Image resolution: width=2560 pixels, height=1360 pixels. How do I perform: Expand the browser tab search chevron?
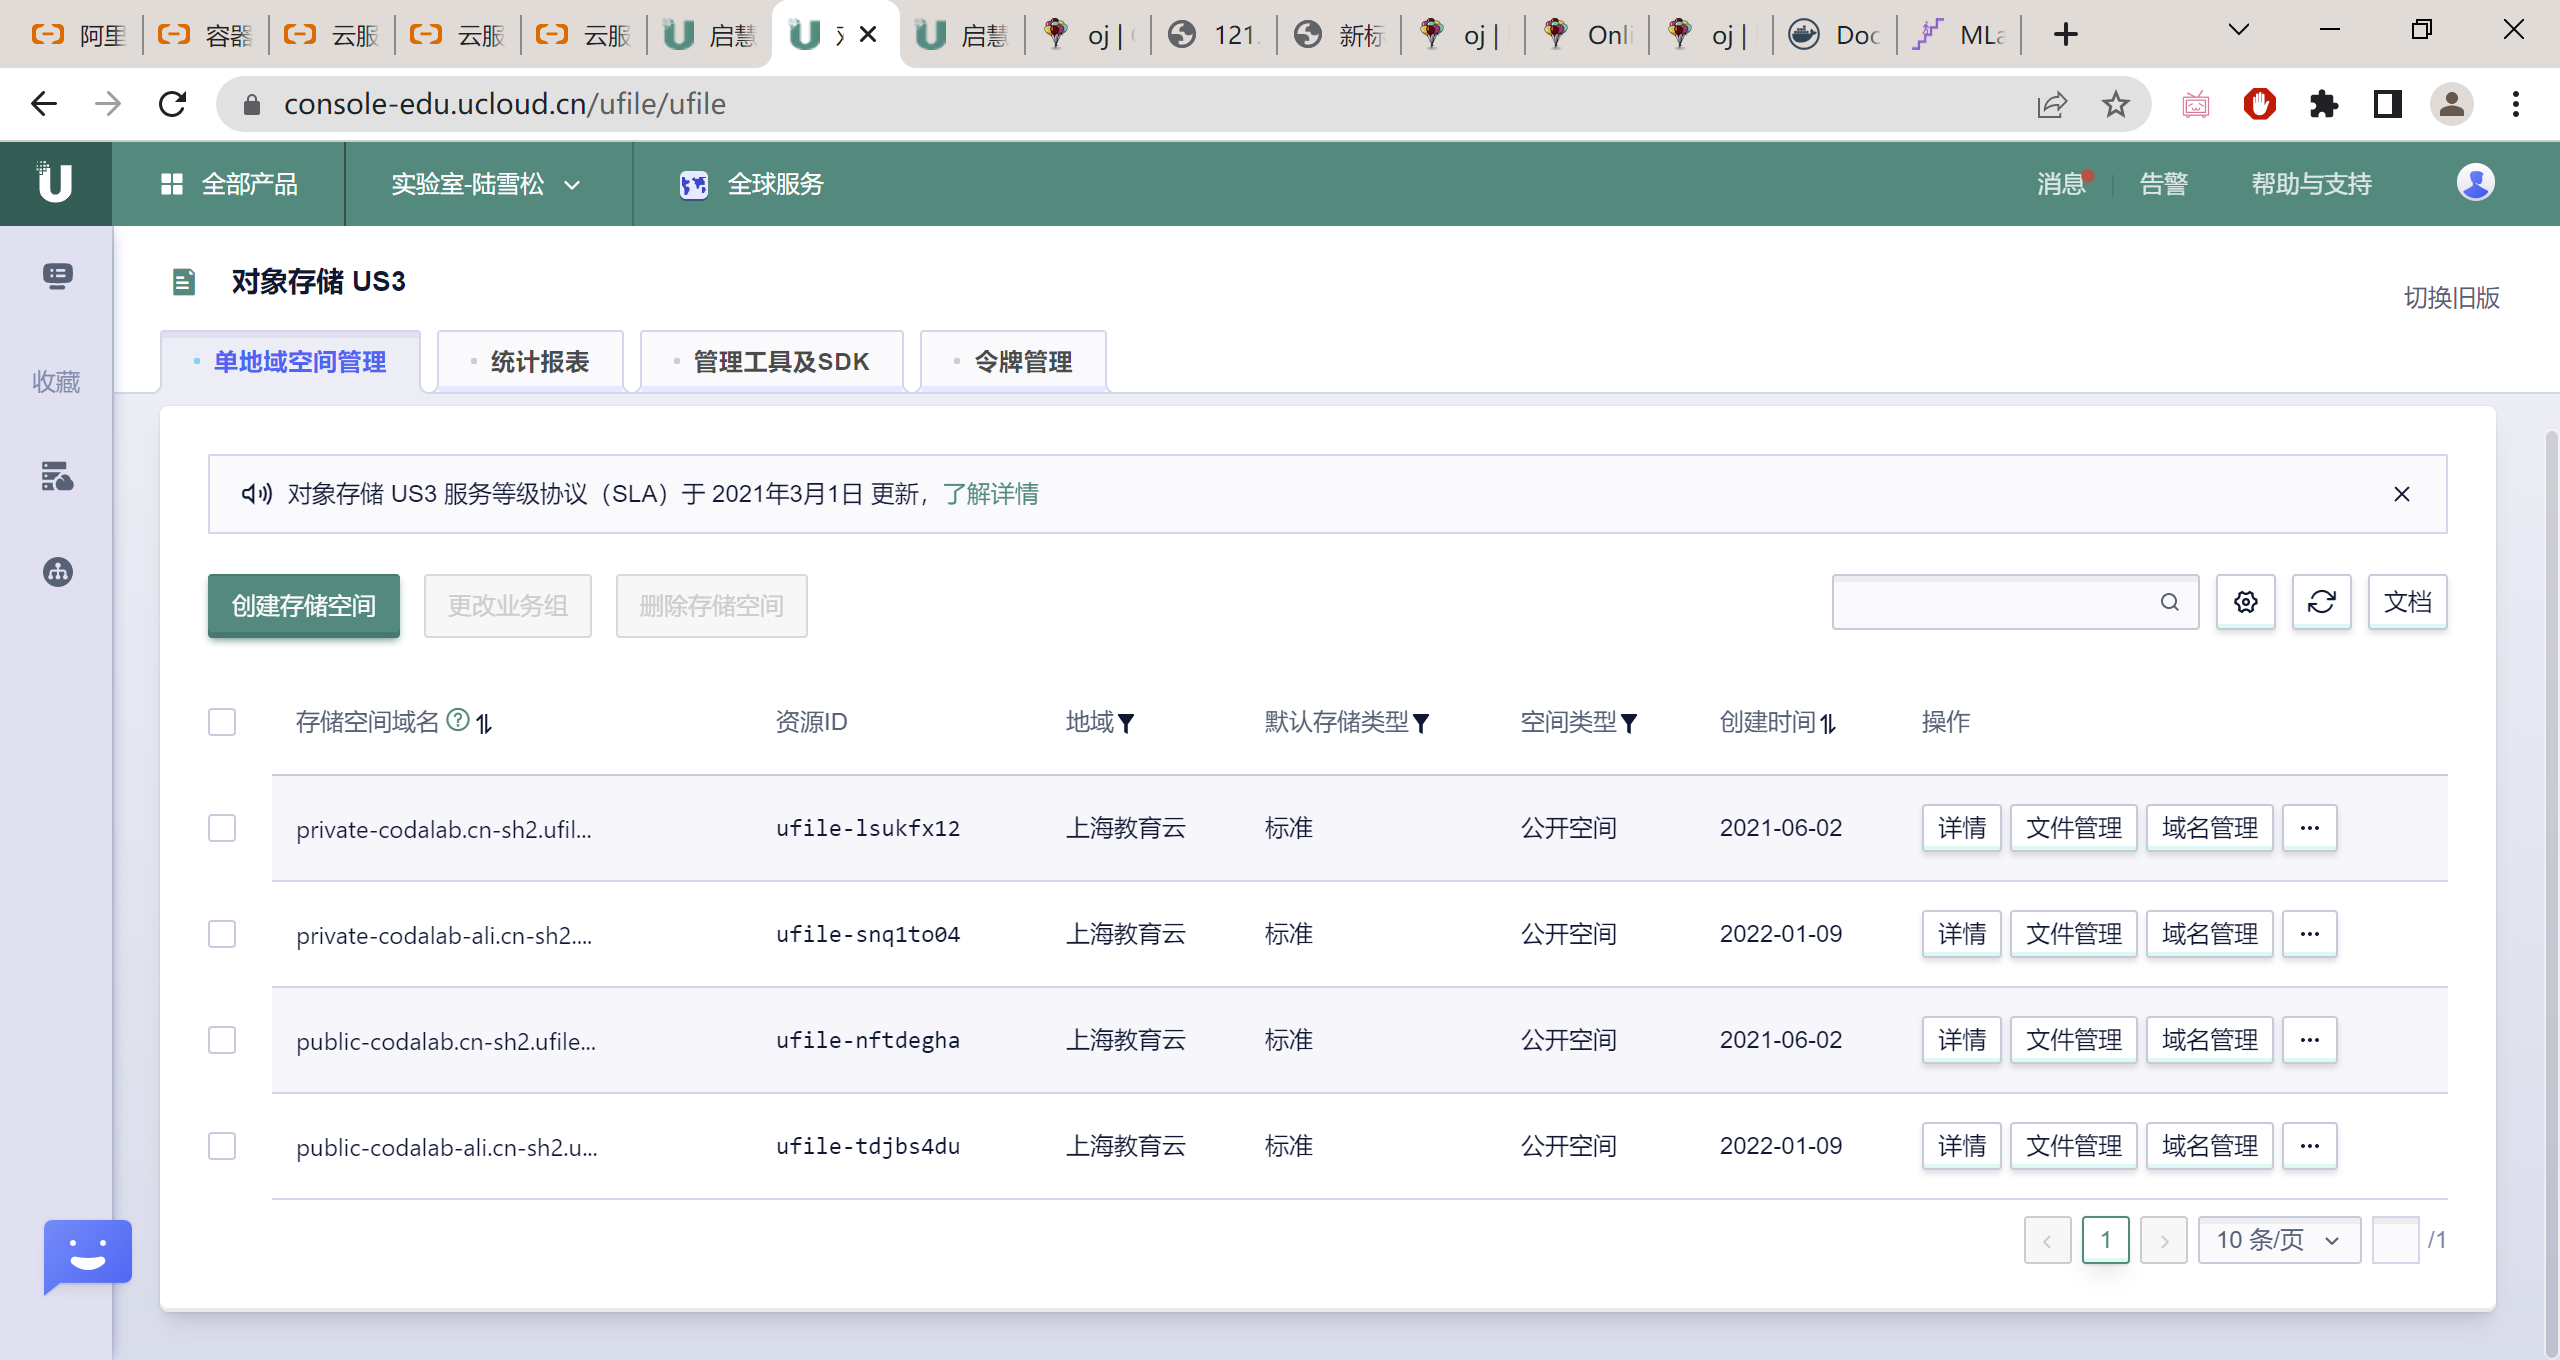[2239, 30]
